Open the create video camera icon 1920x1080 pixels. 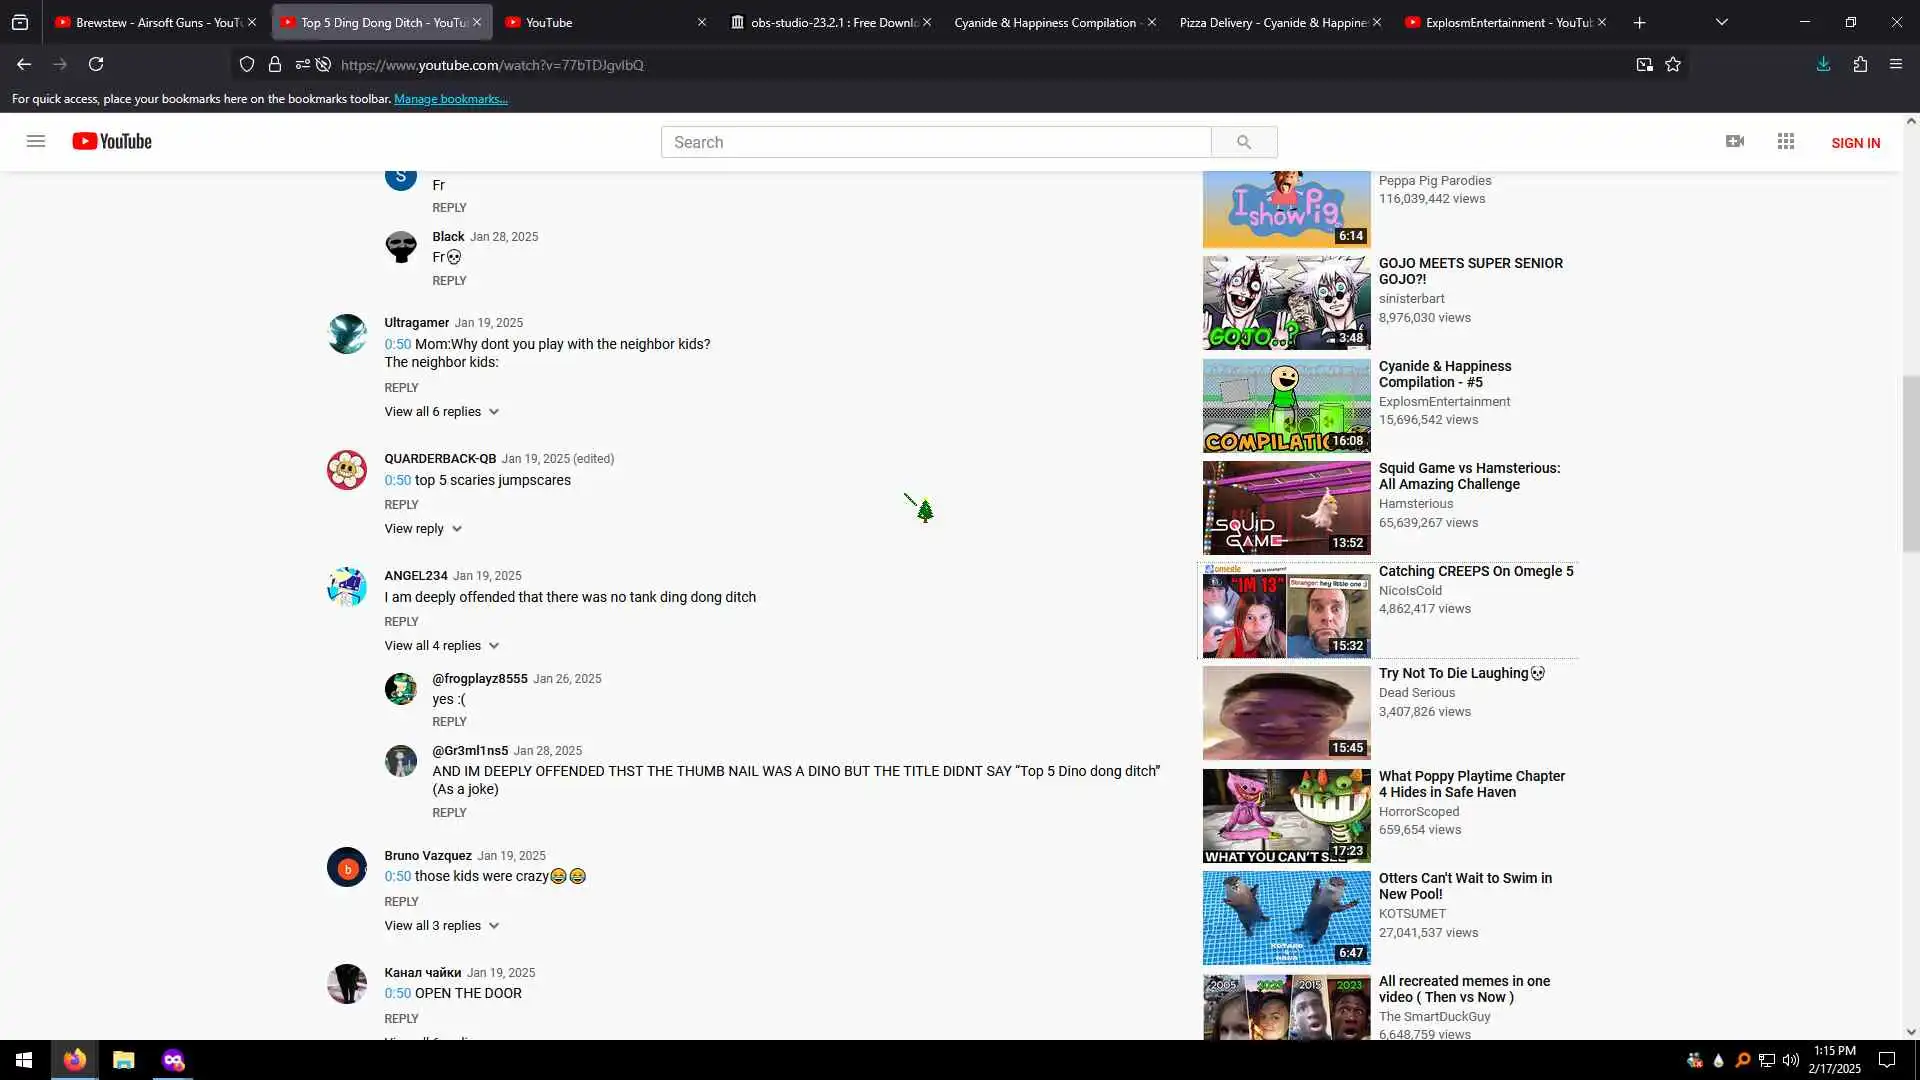click(x=1735, y=142)
